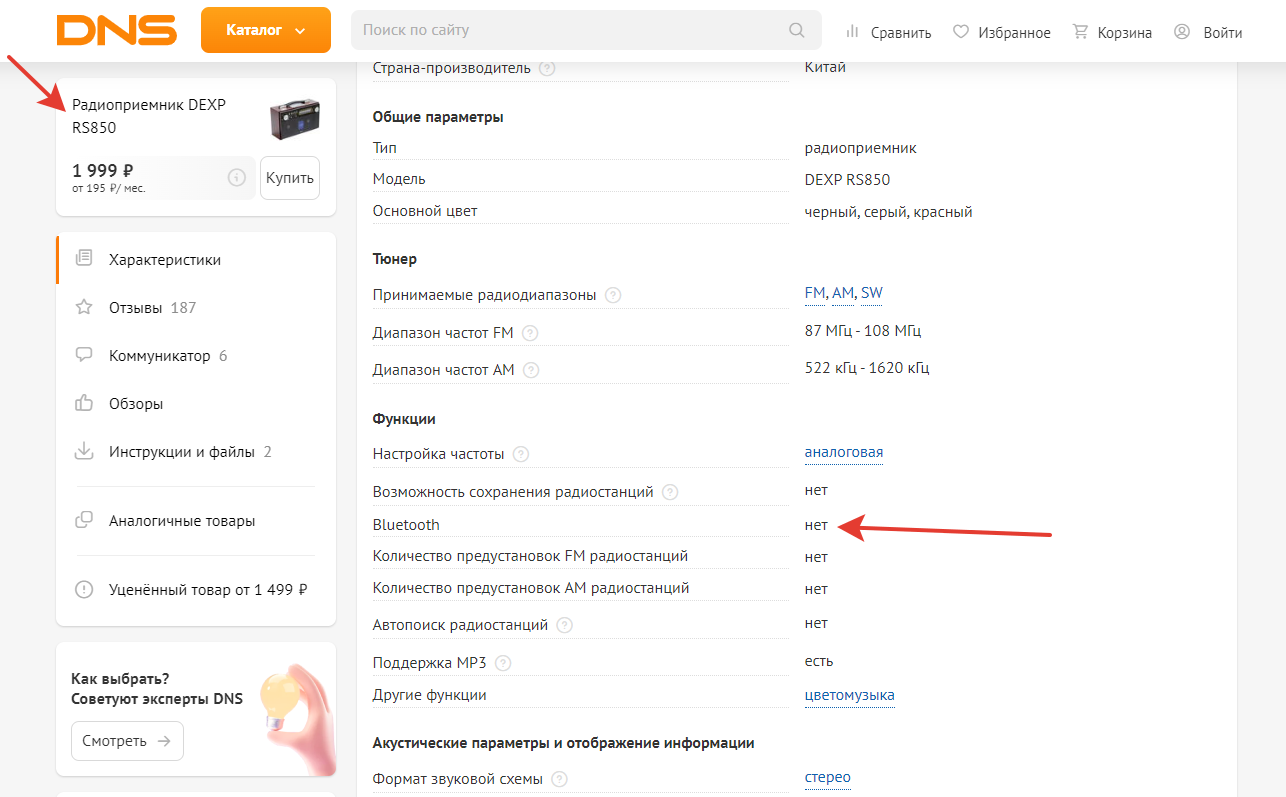Click the Сравнить bar chart icon

point(853,31)
